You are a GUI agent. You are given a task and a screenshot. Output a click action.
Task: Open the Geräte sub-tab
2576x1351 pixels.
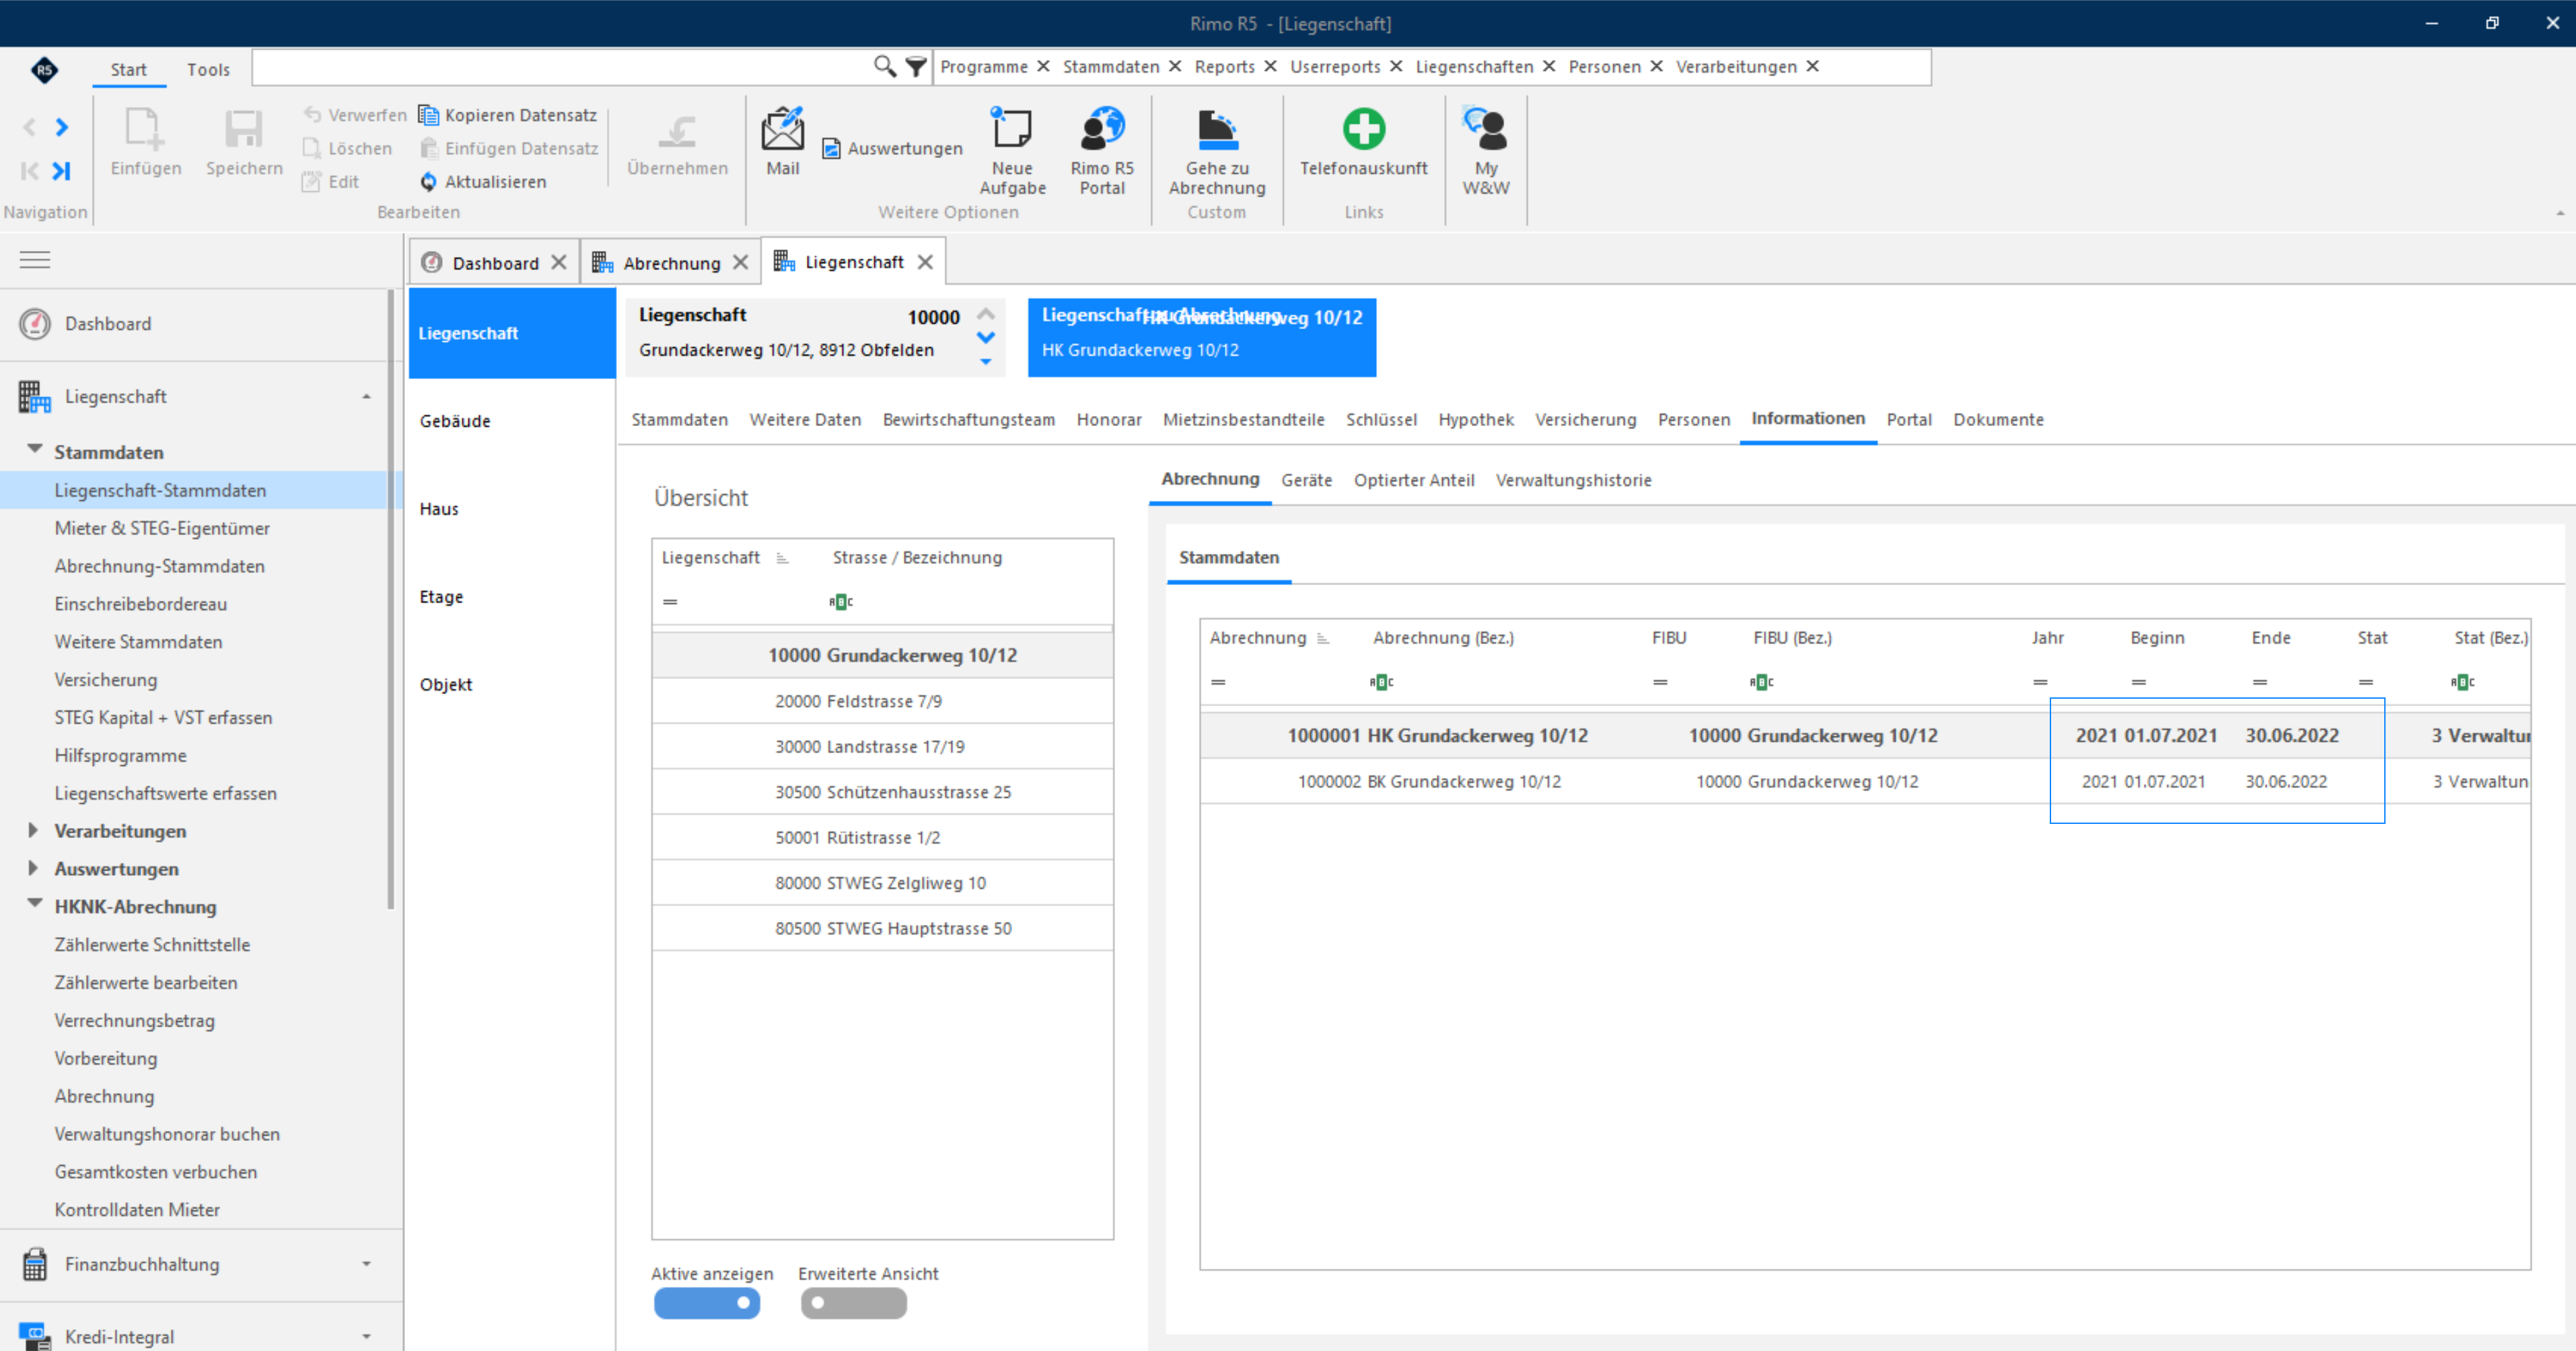pyautogui.click(x=1306, y=480)
